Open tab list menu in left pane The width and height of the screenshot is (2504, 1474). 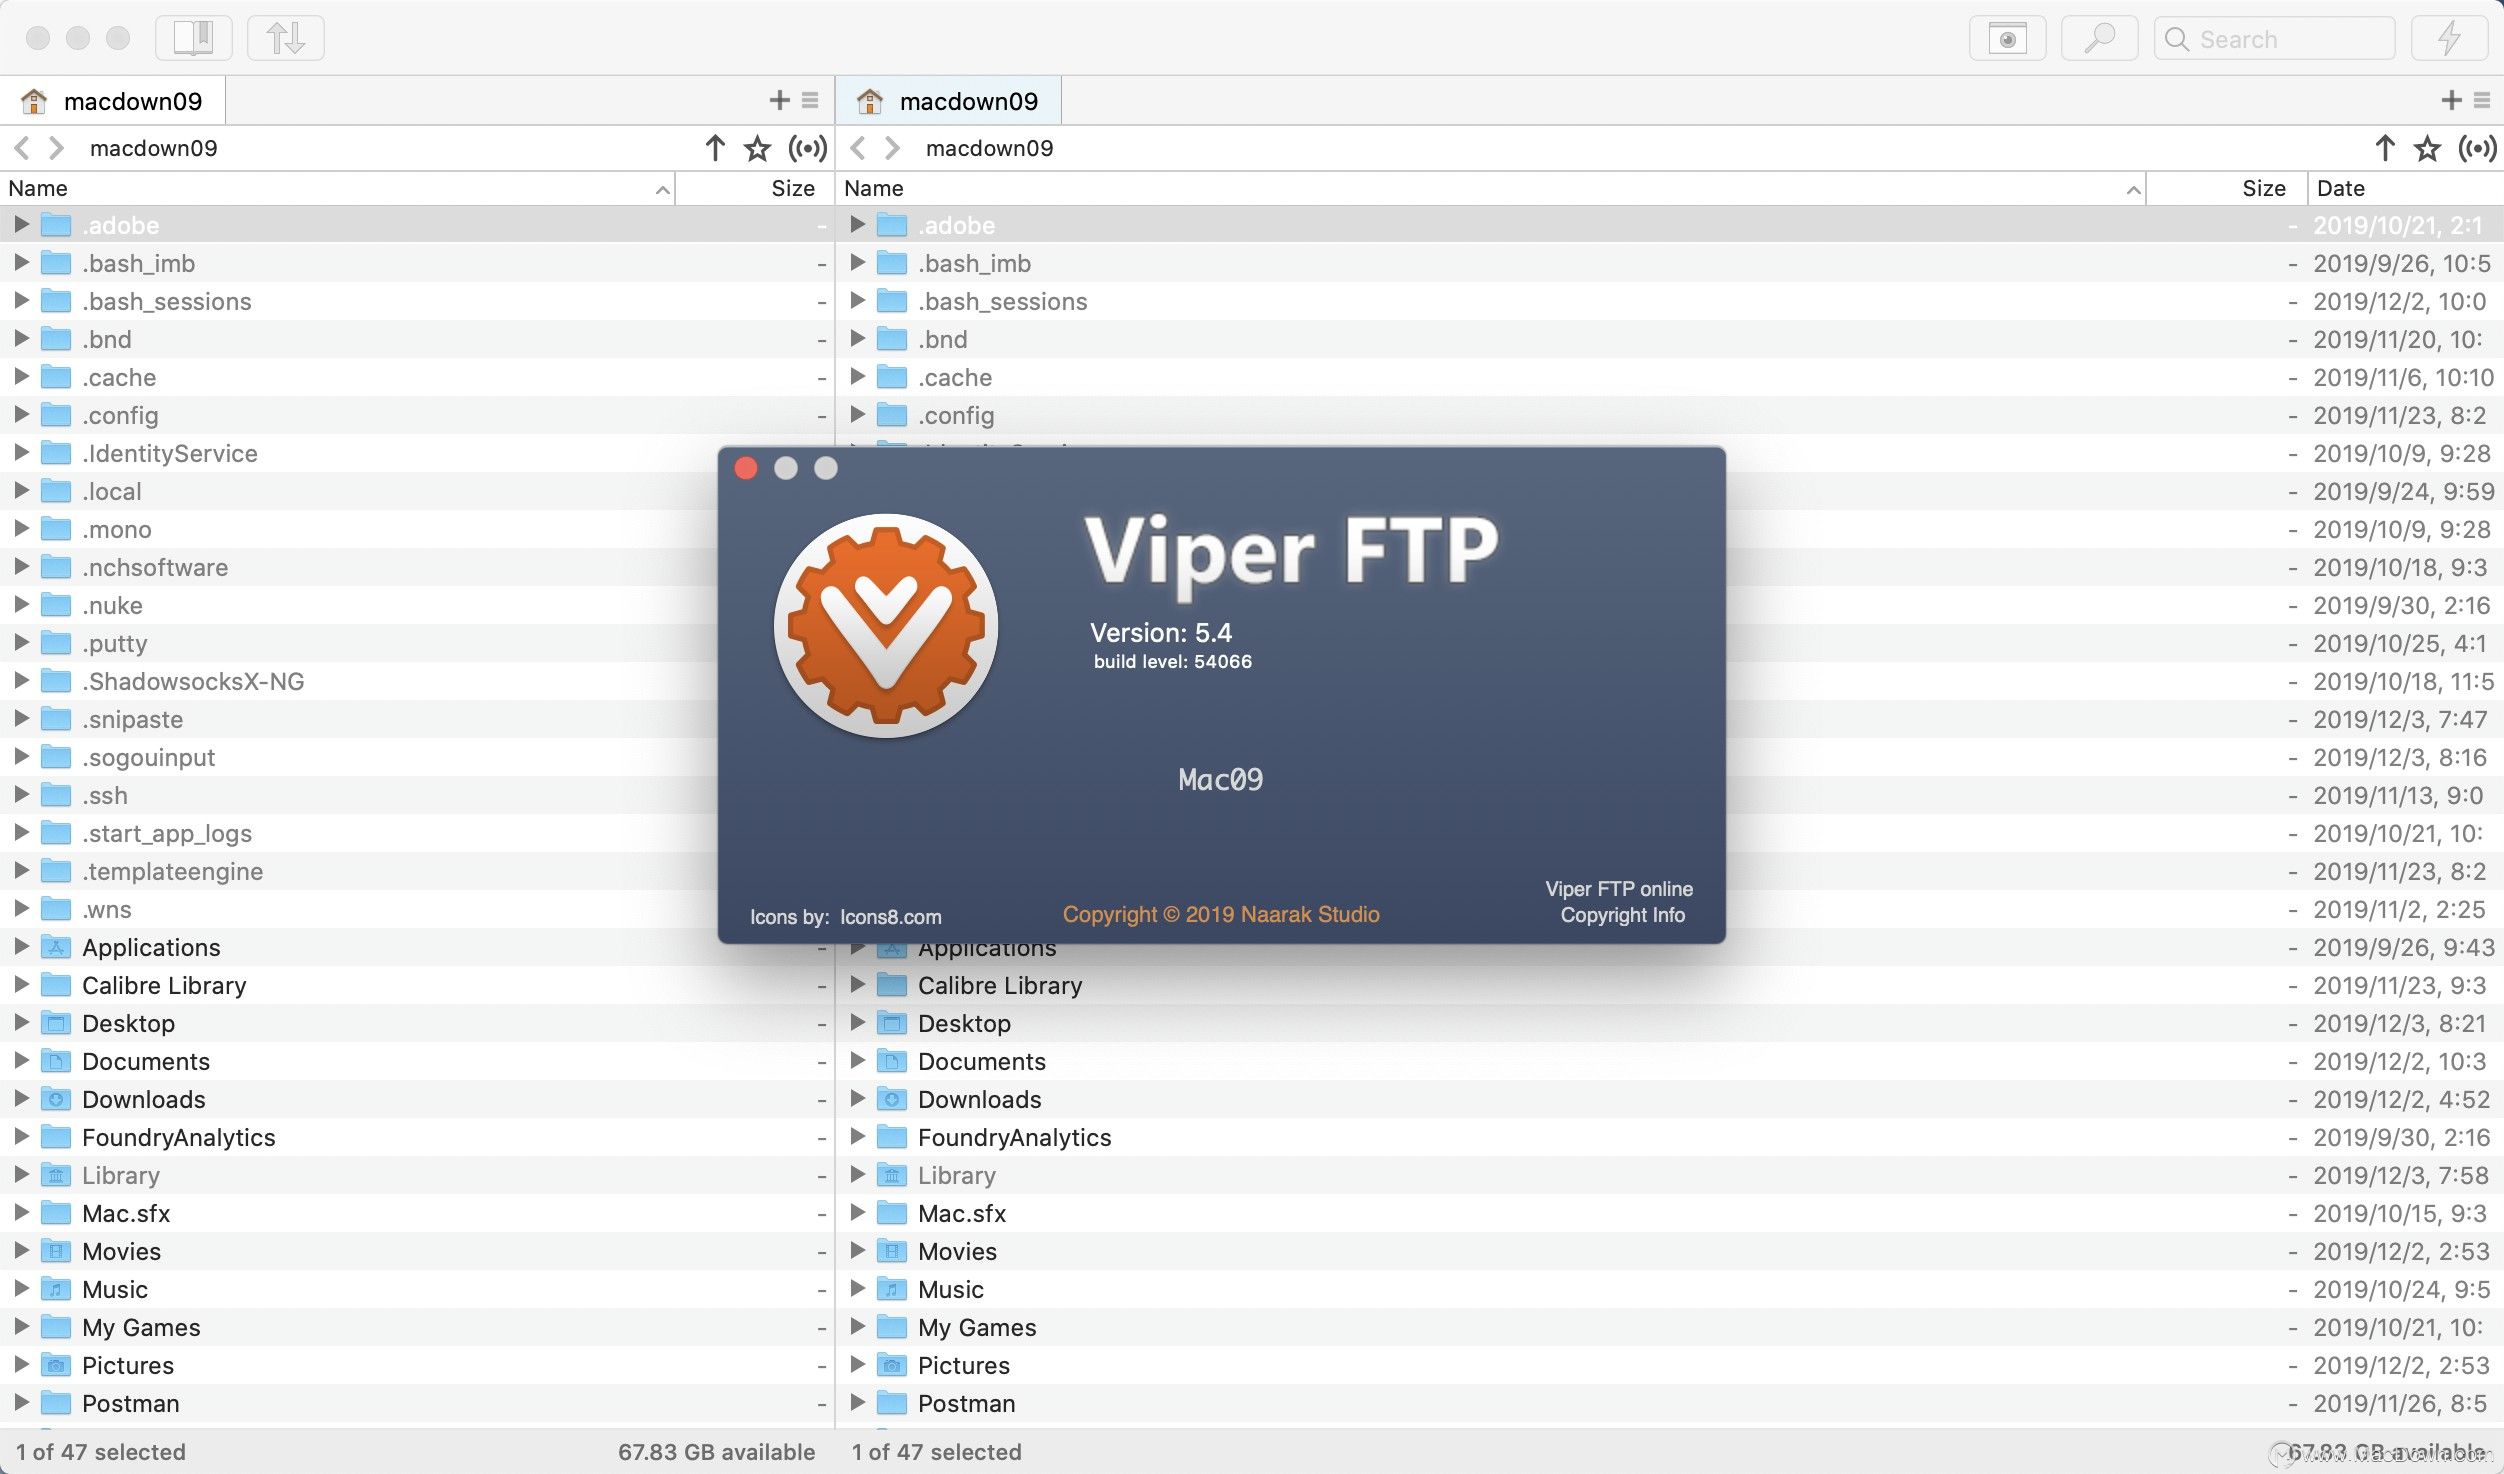(x=810, y=100)
